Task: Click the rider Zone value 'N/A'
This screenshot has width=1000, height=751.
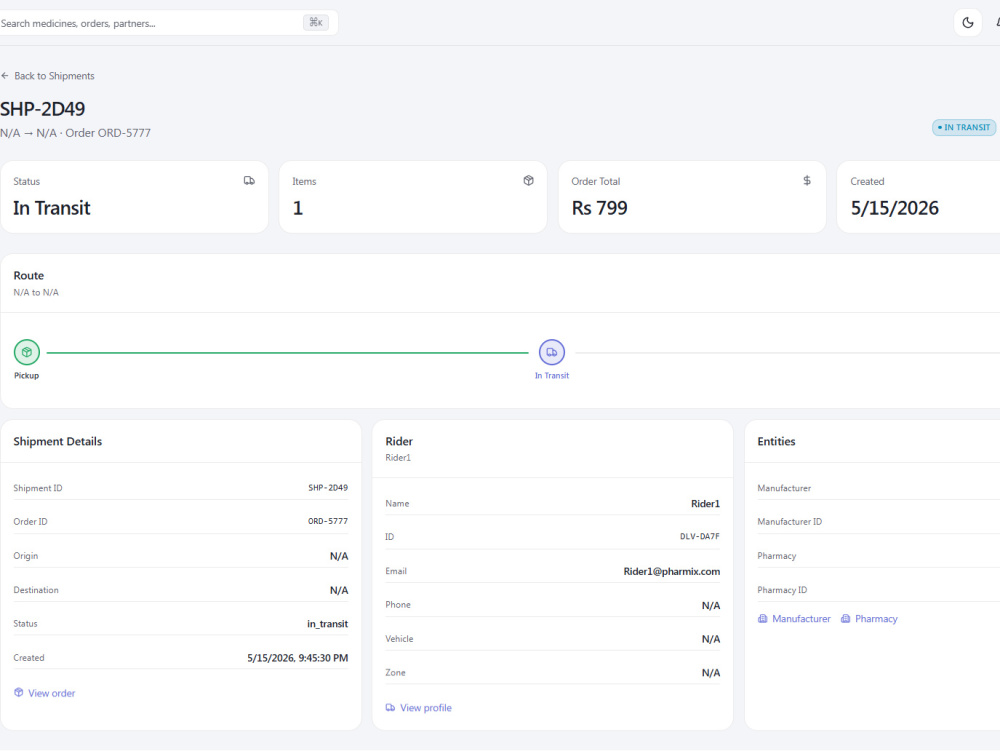Action: click(710, 673)
